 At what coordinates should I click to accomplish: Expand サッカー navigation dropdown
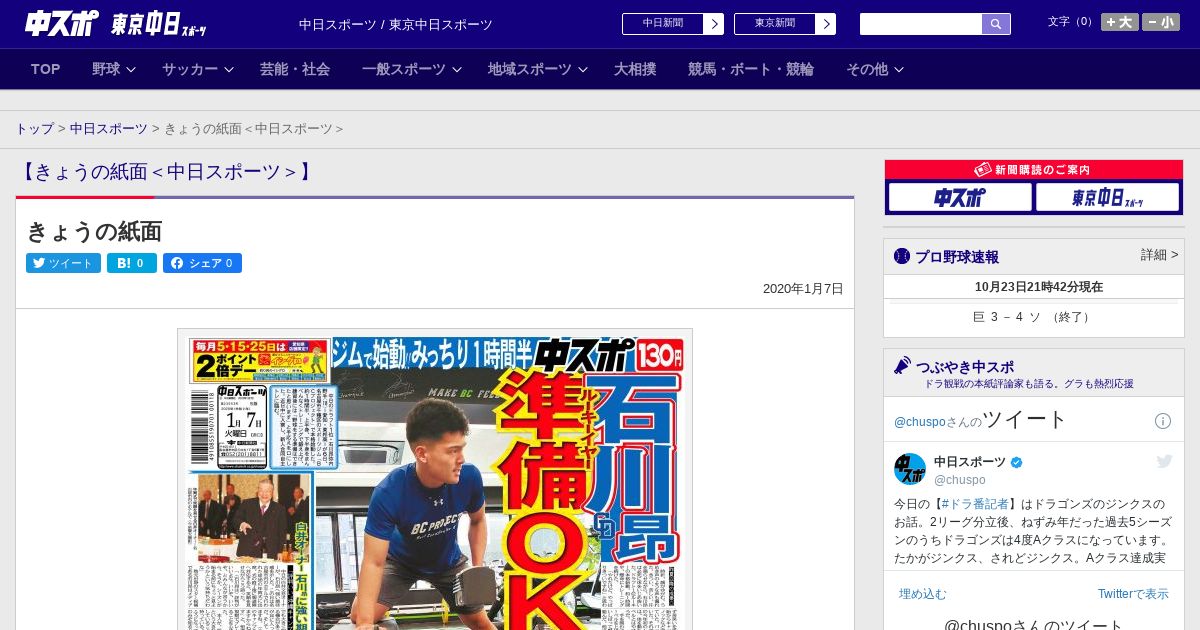point(198,69)
